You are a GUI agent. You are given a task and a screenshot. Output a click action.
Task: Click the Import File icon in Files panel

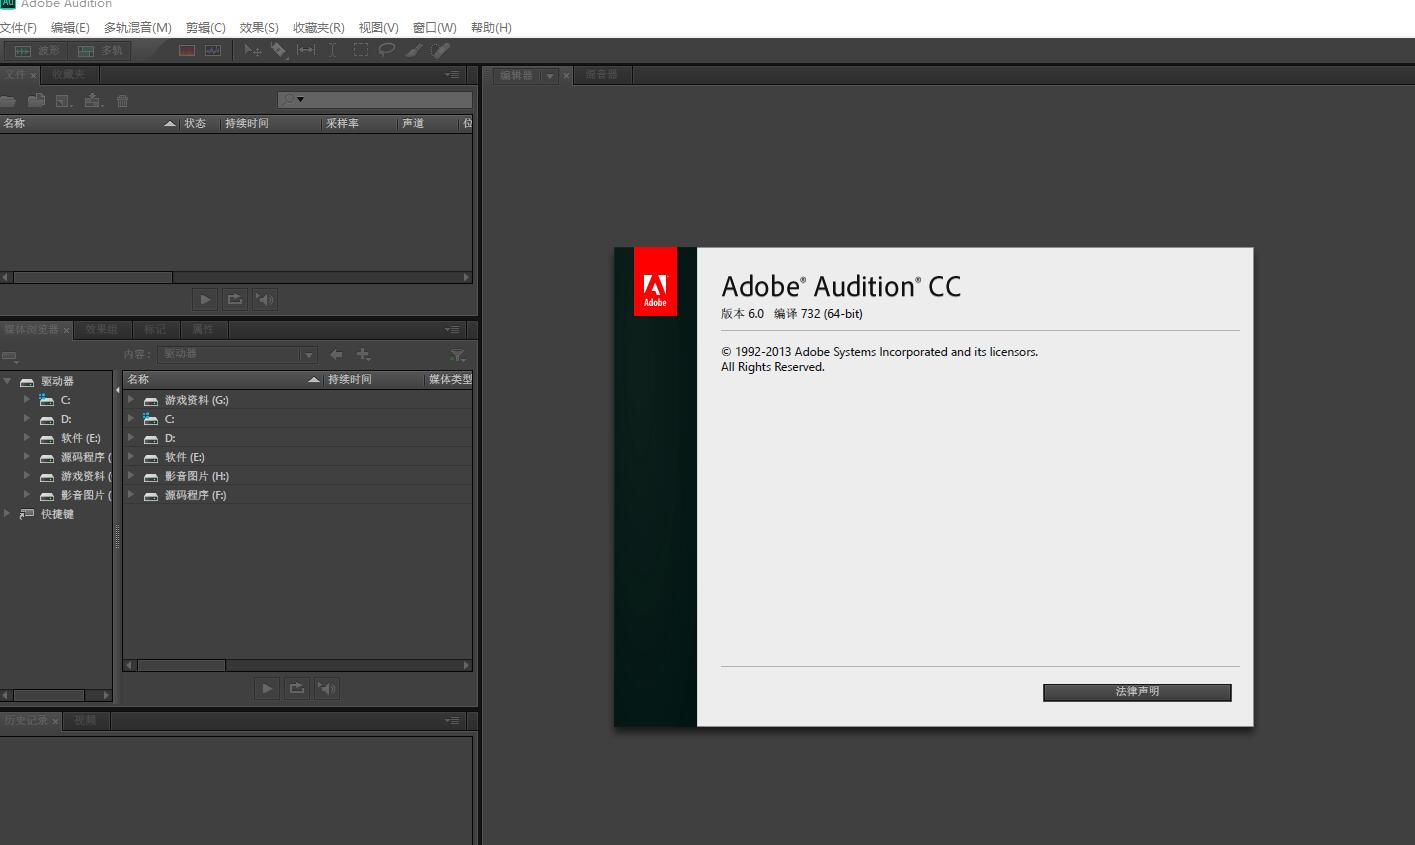[x=36, y=100]
